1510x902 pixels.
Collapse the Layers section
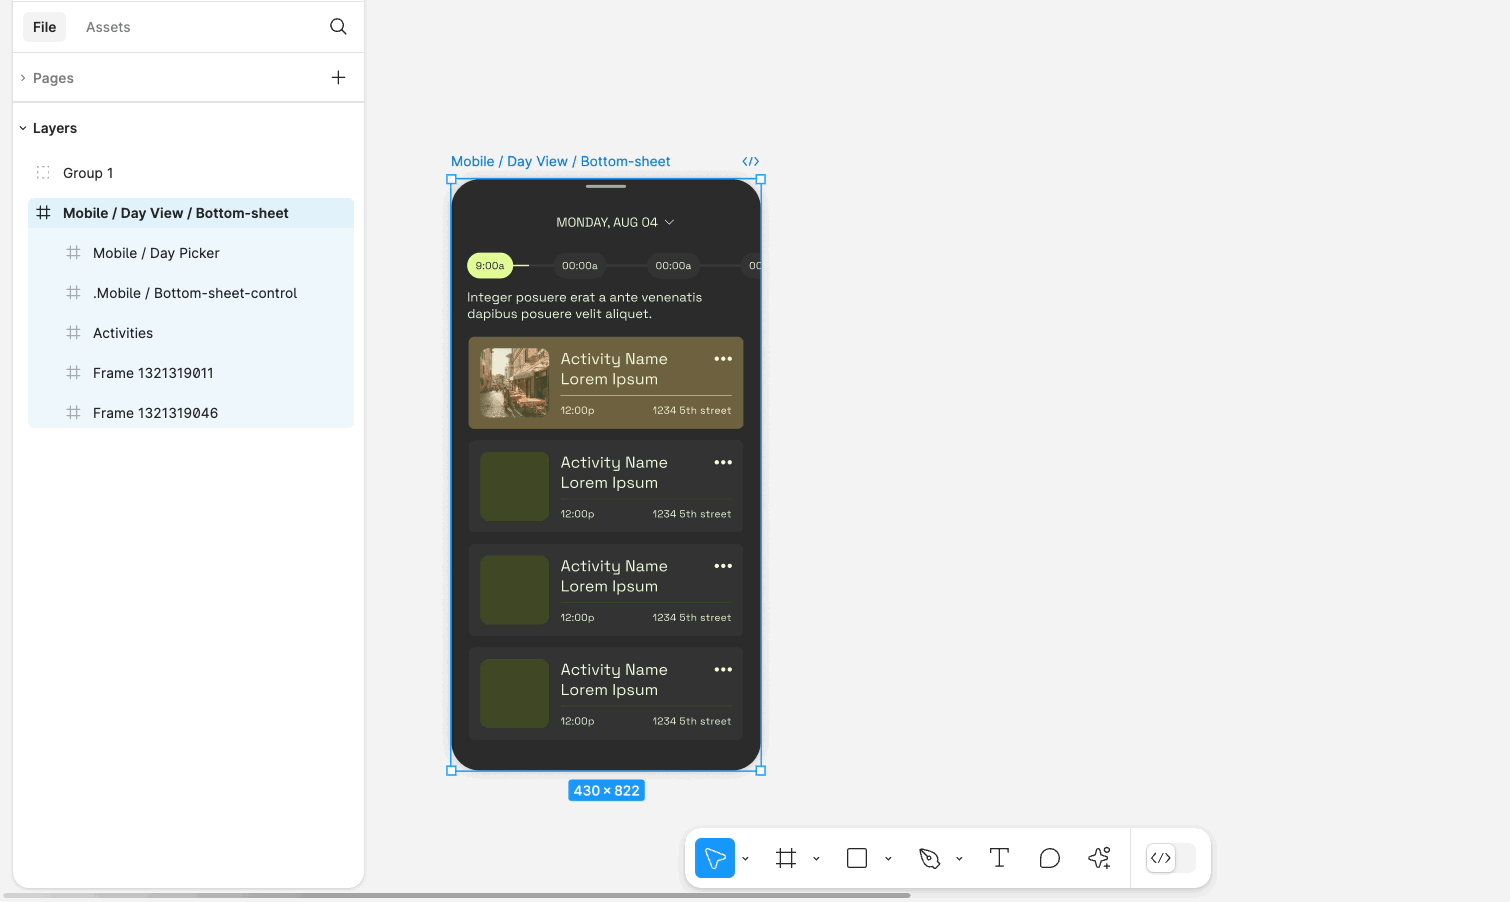[23, 128]
